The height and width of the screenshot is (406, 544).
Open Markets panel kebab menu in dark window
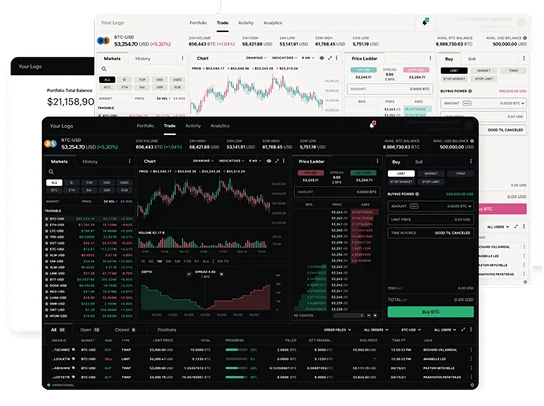coord(129,161)
